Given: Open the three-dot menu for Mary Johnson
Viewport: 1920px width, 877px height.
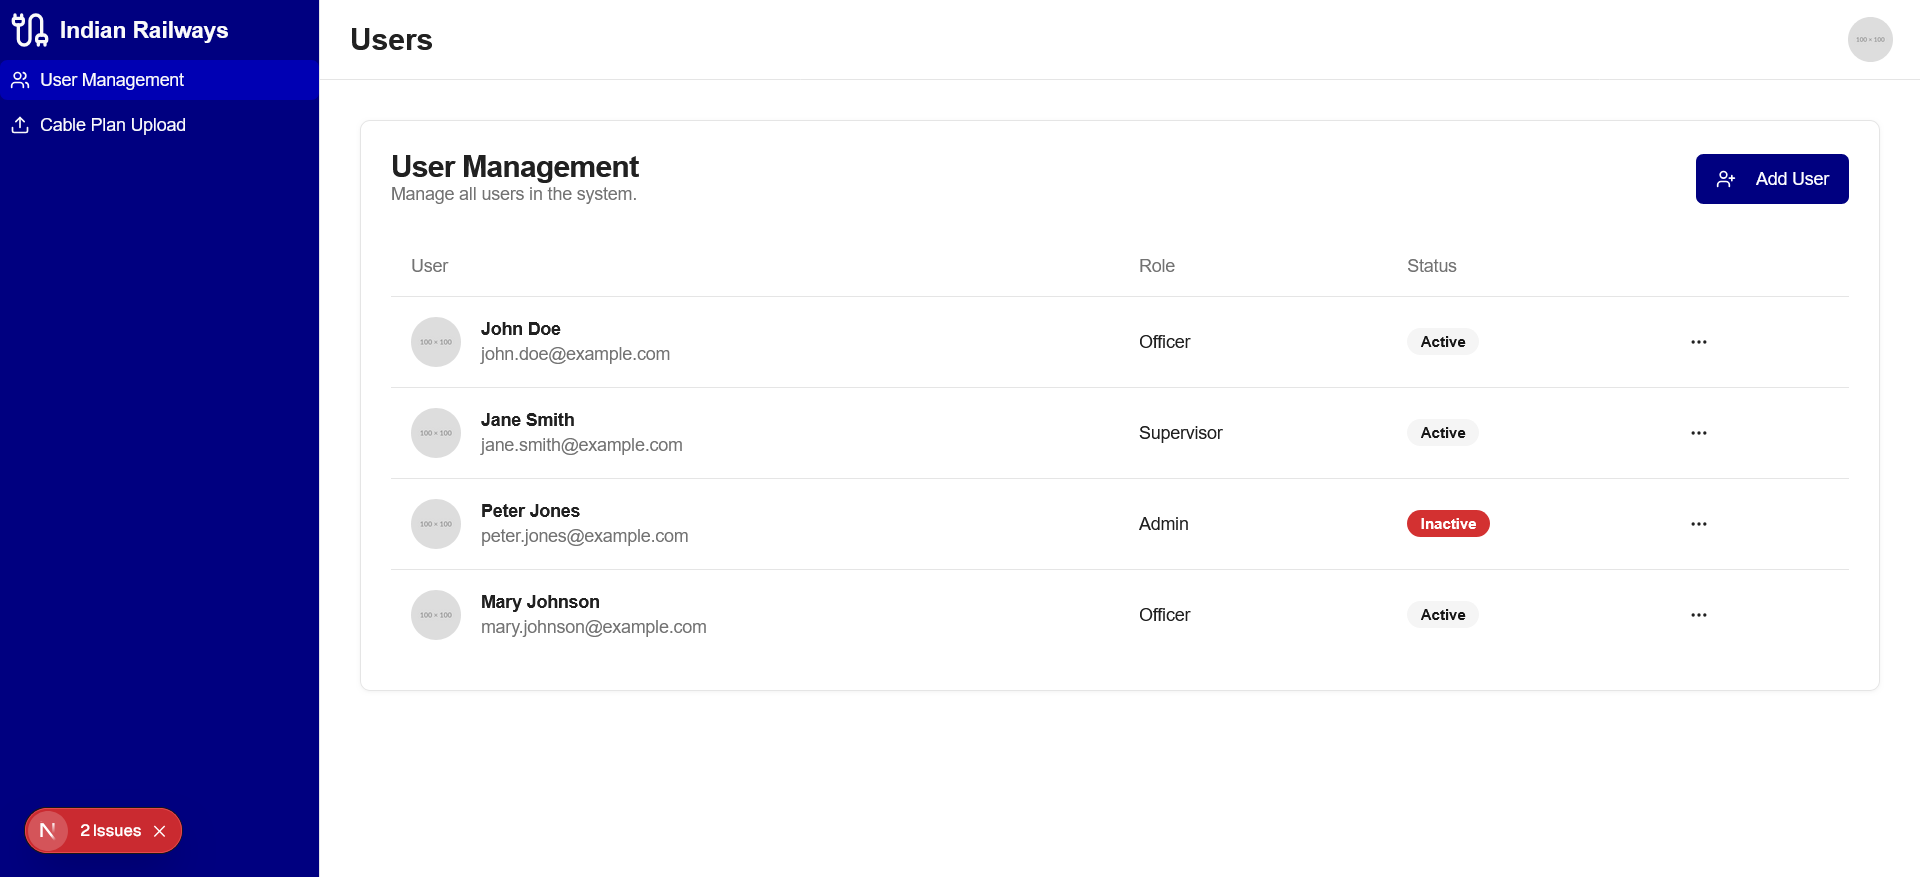Looking at the screenshot, I should click(1698, 615).
